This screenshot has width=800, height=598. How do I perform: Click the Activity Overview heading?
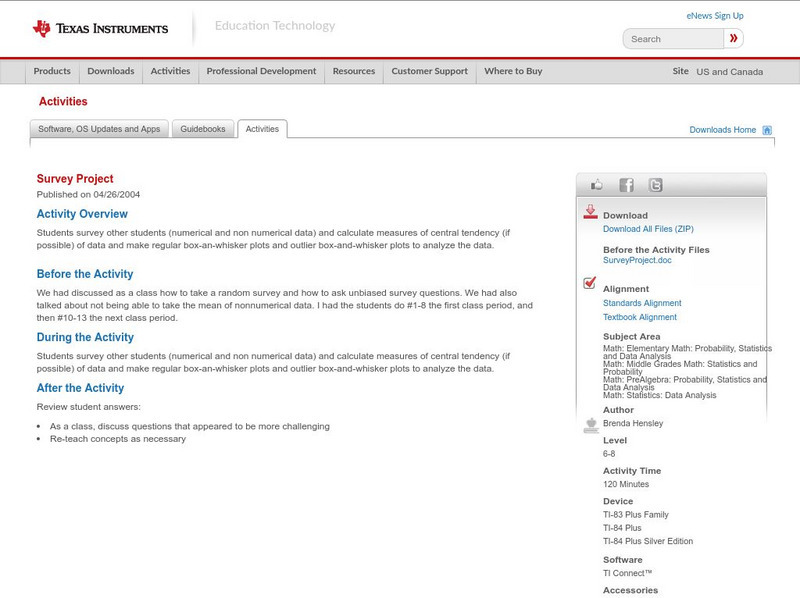tap(82, 214)
